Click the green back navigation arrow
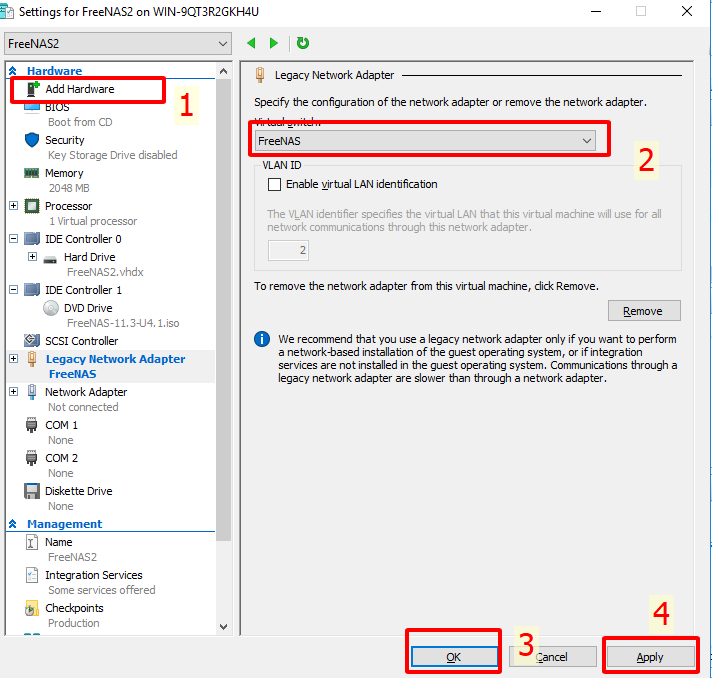The image size is (712, 678). point(251,43)
